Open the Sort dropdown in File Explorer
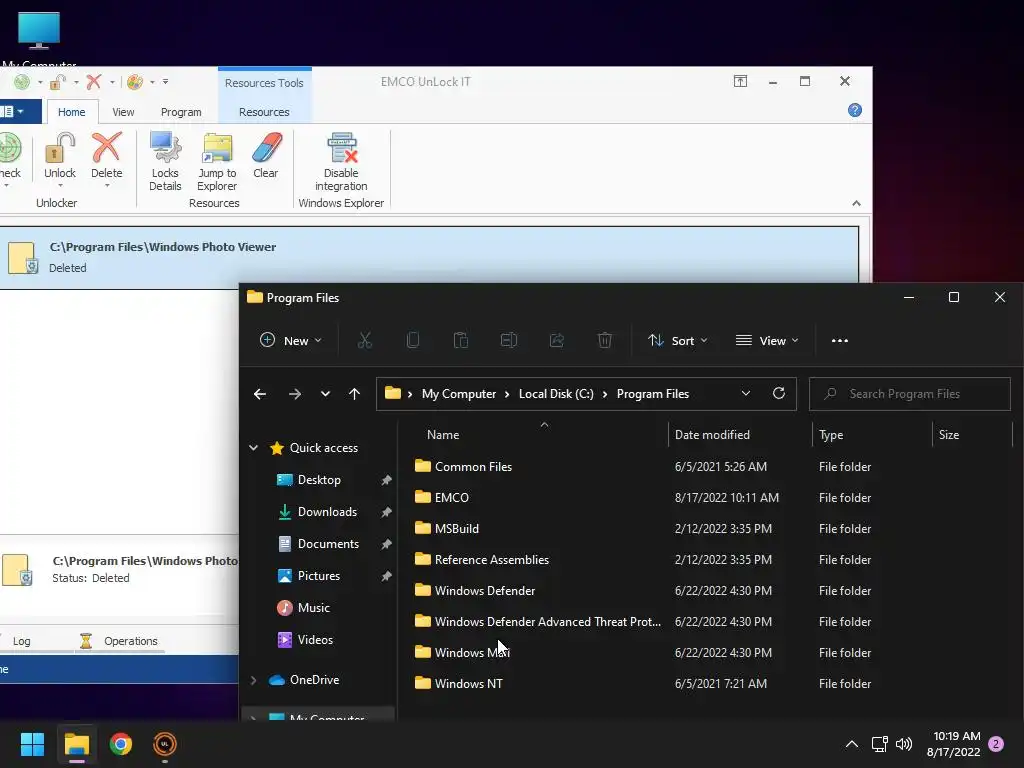The width and height of the screenshot is (1024, 768). coord(677,340)
